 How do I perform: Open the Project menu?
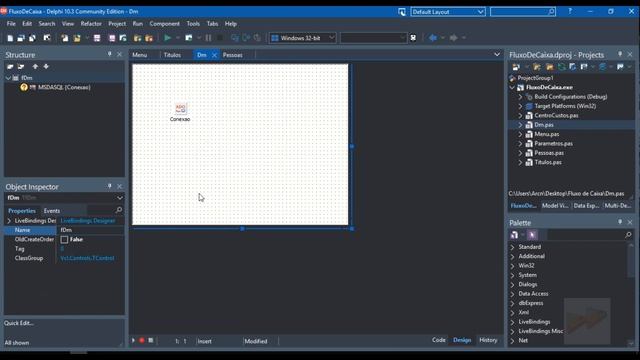(x=117, y=24)
